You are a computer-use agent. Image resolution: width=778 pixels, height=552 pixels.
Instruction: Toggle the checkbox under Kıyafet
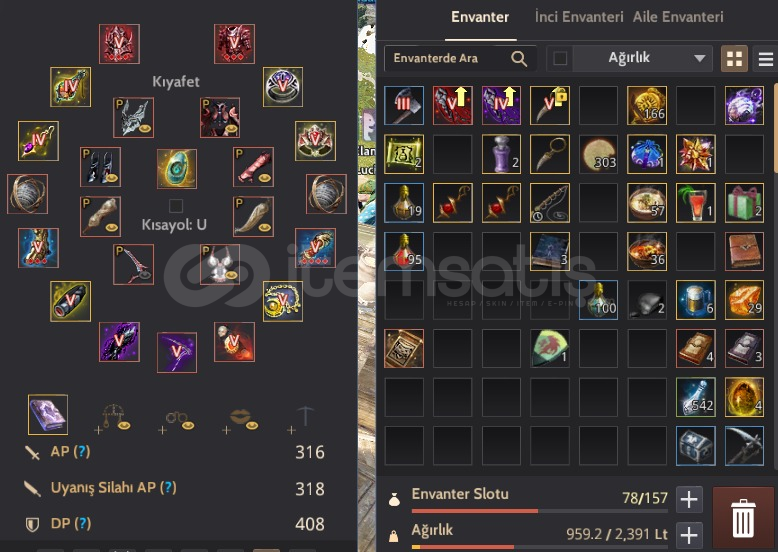click(176, 205)
